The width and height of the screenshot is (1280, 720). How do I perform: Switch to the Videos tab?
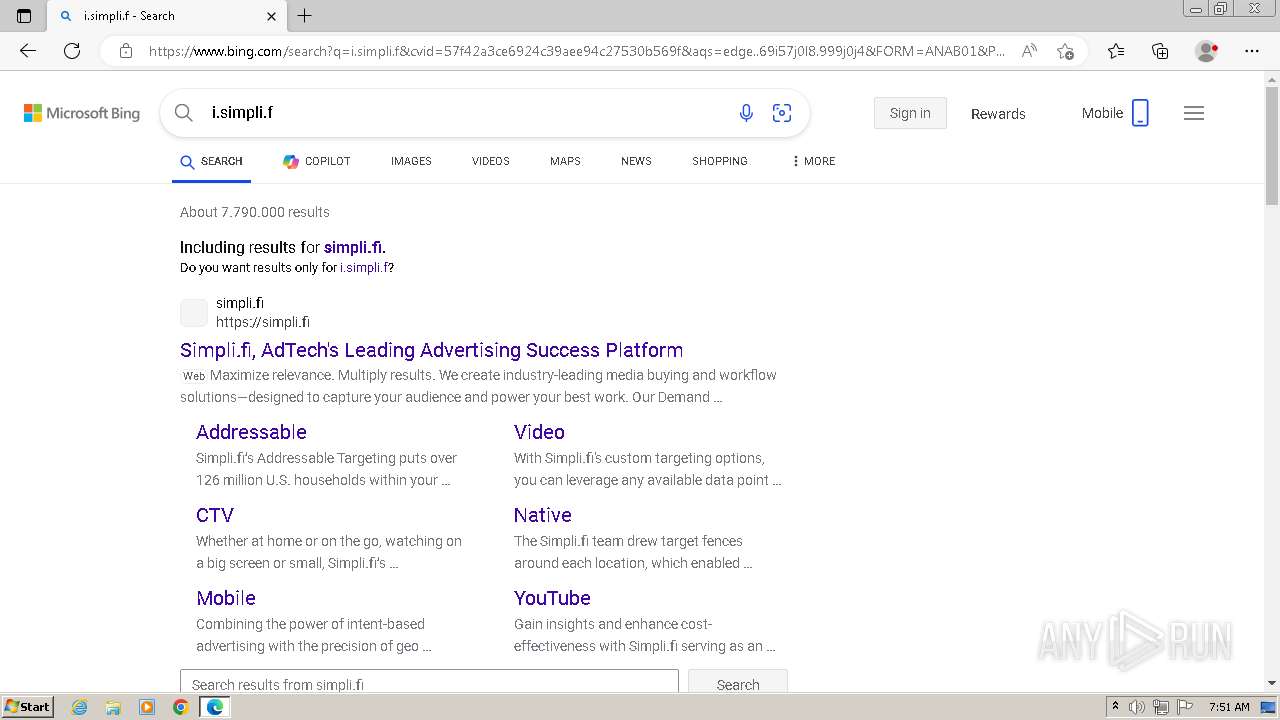491,161
